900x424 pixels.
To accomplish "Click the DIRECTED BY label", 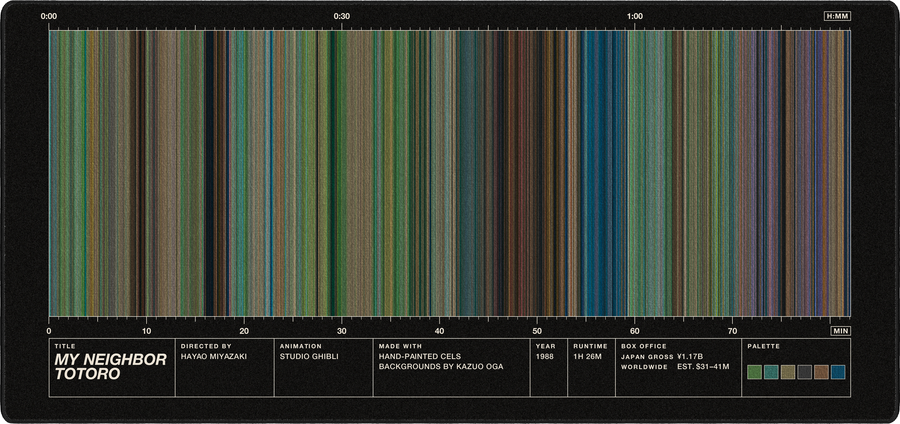I will [x=206, y=347].
